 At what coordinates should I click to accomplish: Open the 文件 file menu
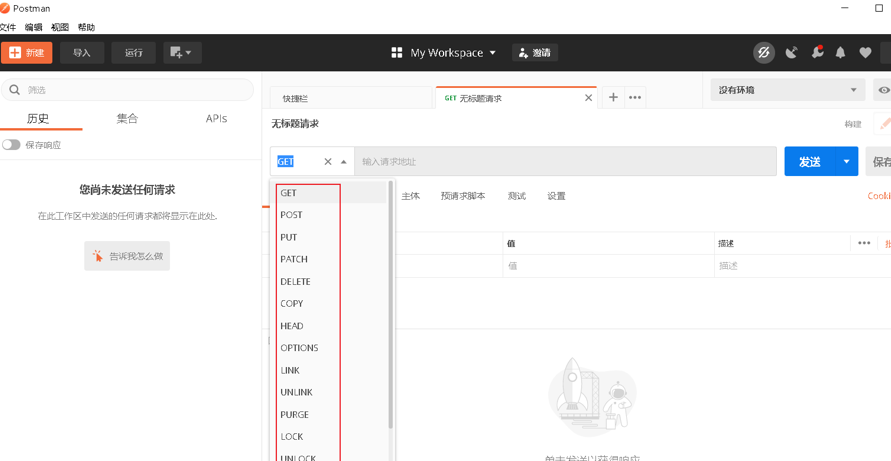7,27
